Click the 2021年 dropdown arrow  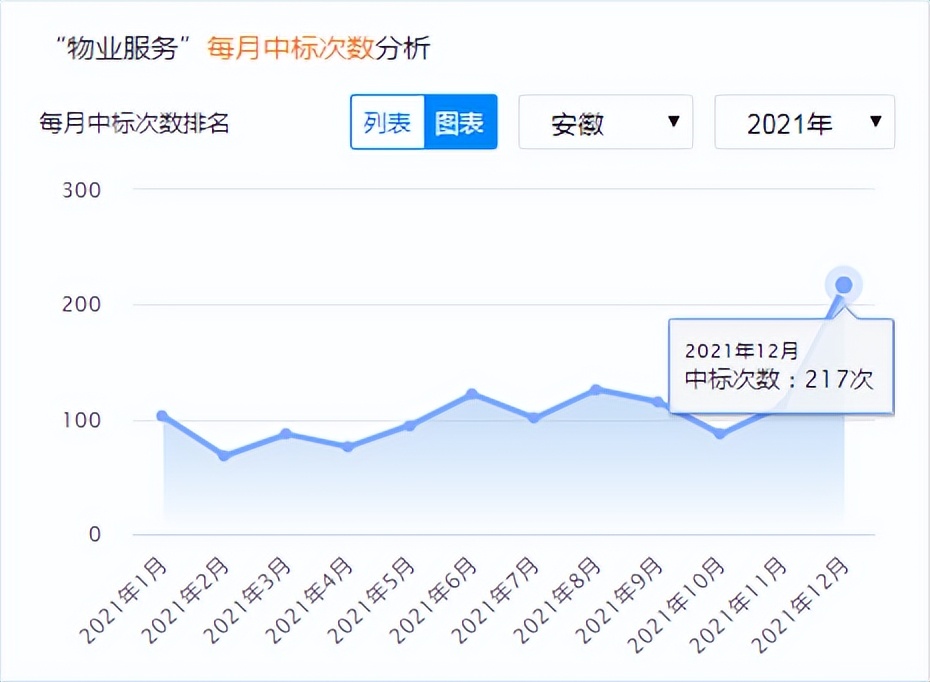point(878,121)
